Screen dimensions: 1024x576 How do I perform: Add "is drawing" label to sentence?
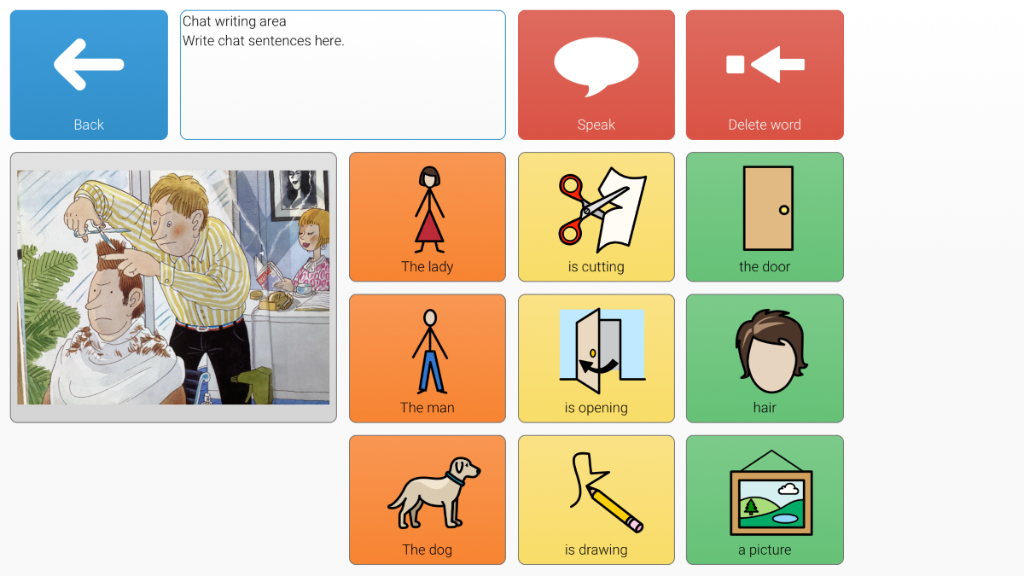596,550
